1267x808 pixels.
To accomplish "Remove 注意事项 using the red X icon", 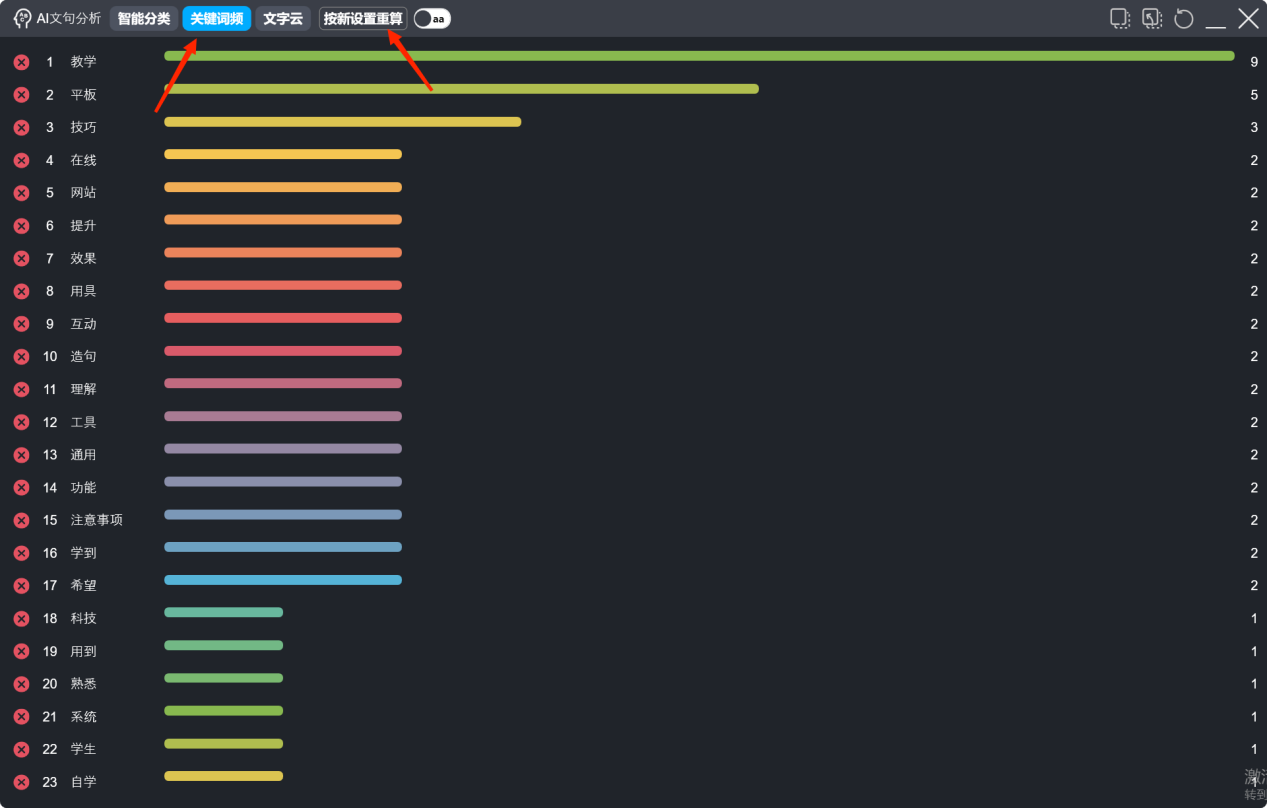I will click(21, 520).
